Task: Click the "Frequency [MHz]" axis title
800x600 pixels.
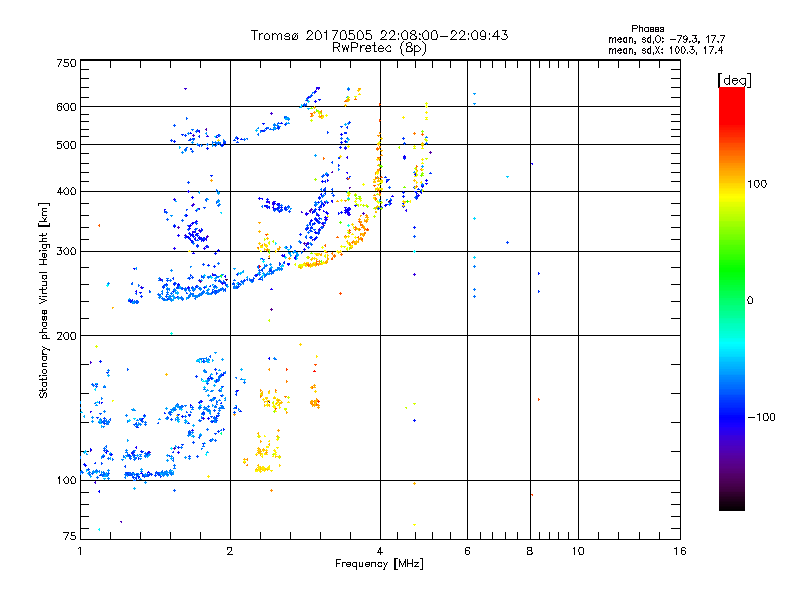Action: pos(379,564)
